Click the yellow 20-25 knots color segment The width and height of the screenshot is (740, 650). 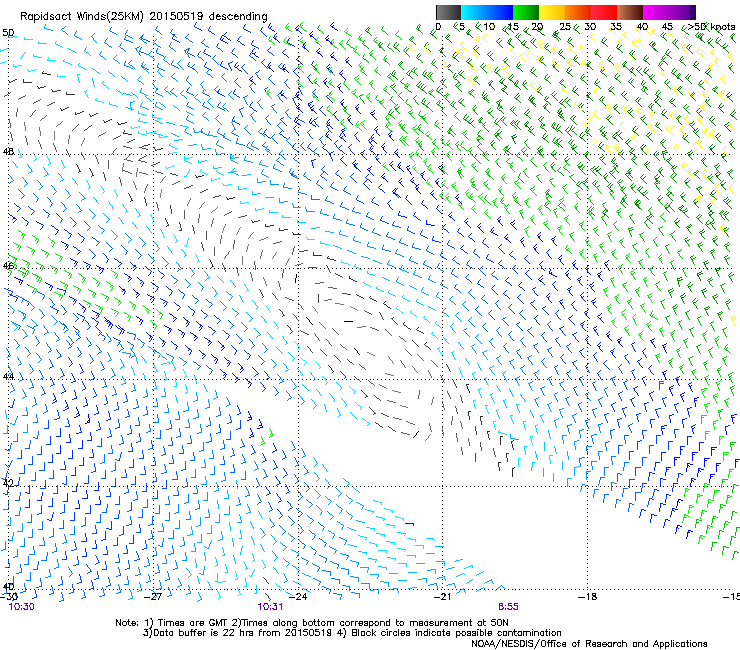click(x=552, y=12)
